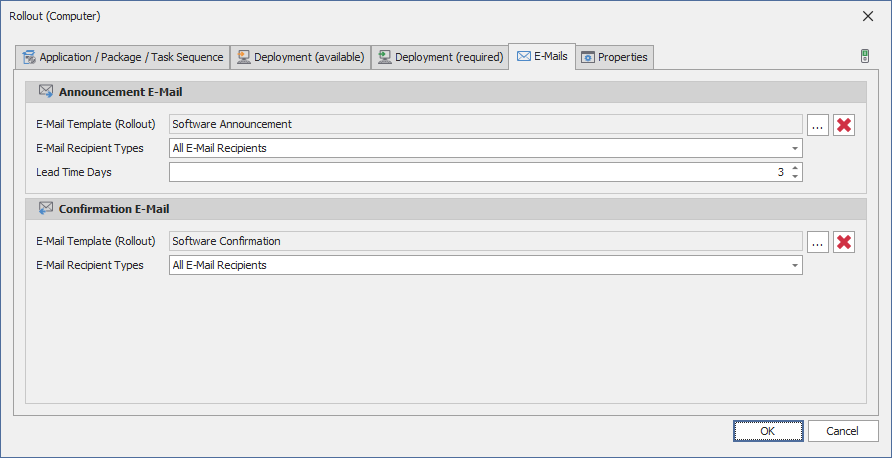Close the Rollout (Computer) window
892x458 pixels.
coord(868,16)
